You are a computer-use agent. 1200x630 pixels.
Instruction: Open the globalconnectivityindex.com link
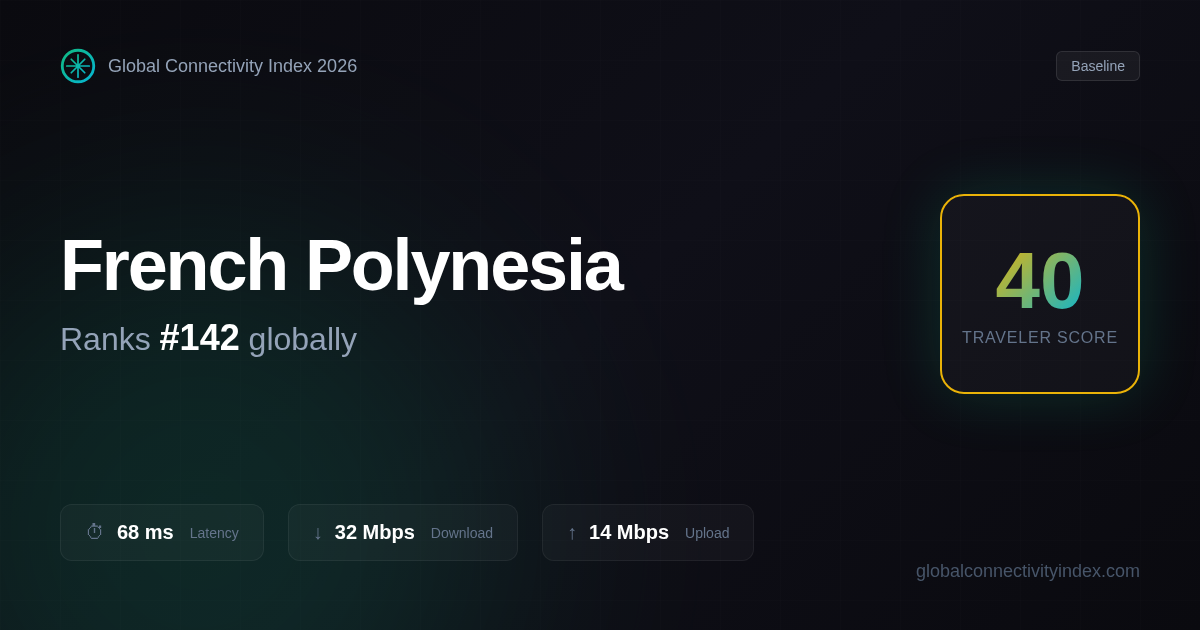point(1027,571)
